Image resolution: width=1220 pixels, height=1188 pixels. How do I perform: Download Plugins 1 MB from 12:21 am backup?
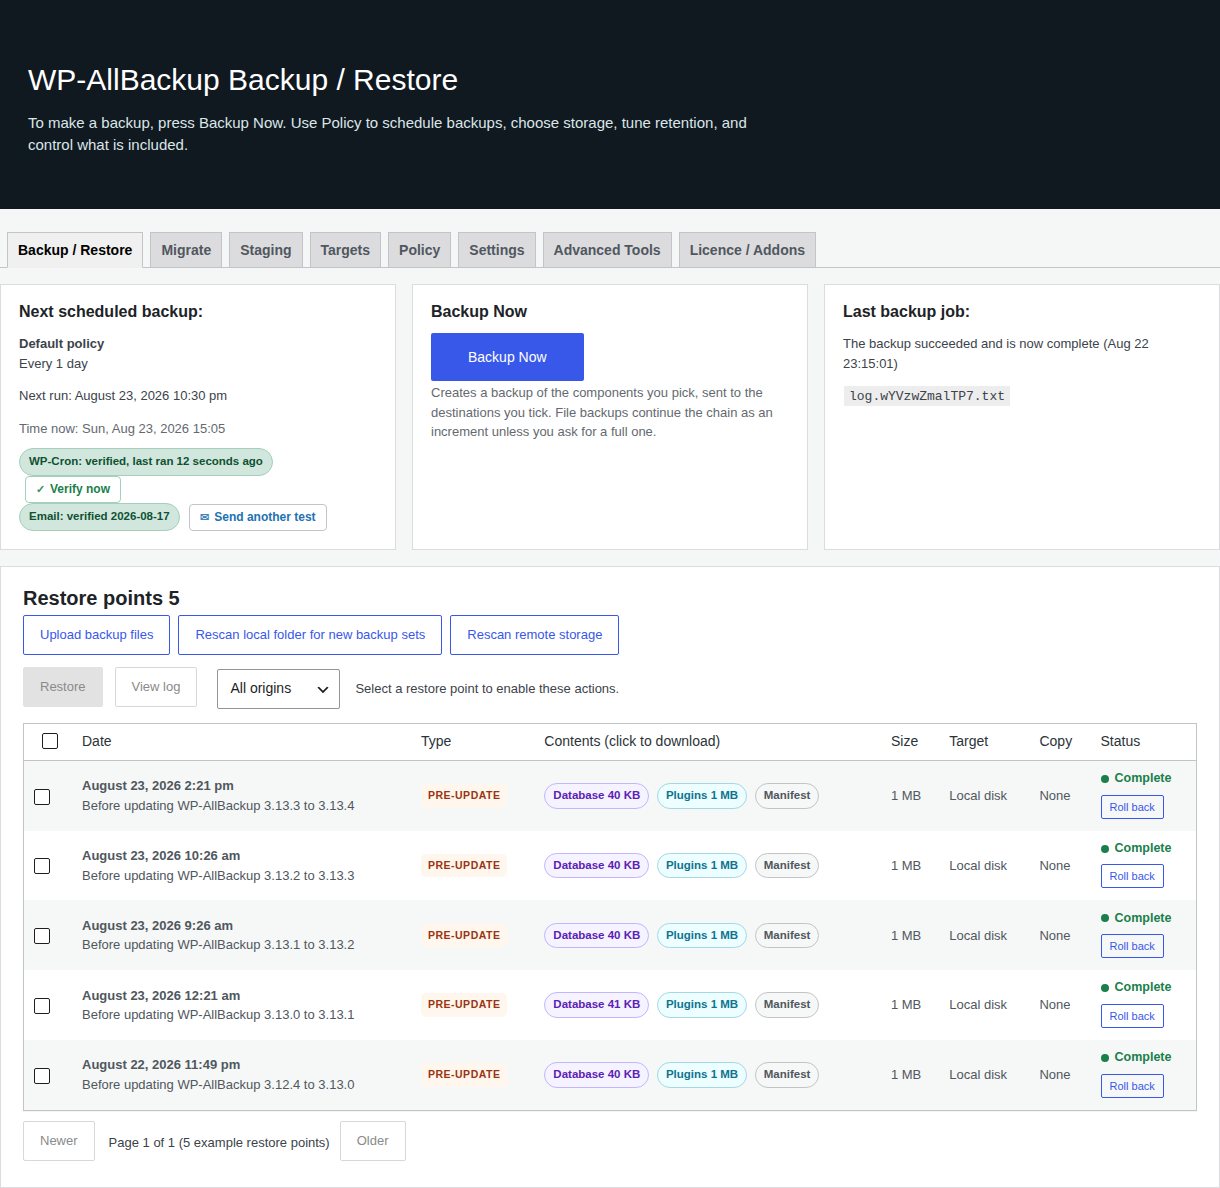(x=702, y=1005)
